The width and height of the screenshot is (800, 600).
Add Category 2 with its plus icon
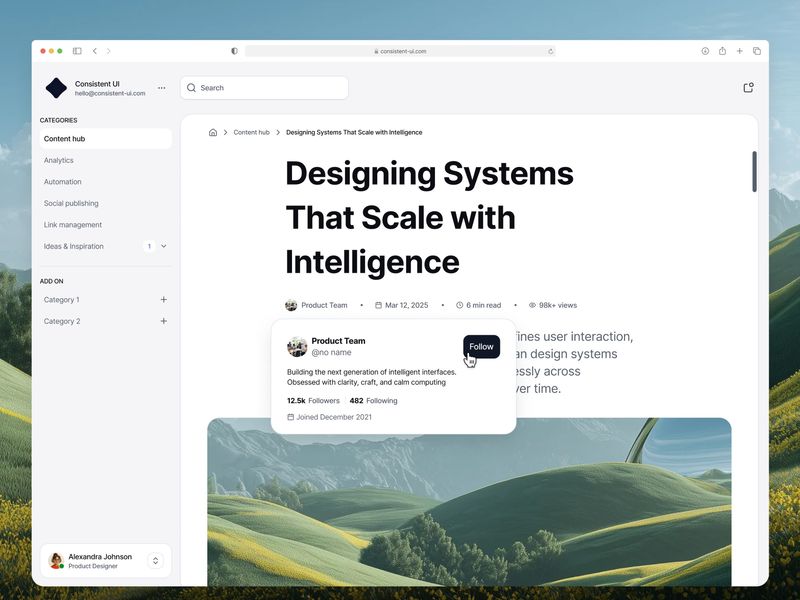click(x=163, y=321)
